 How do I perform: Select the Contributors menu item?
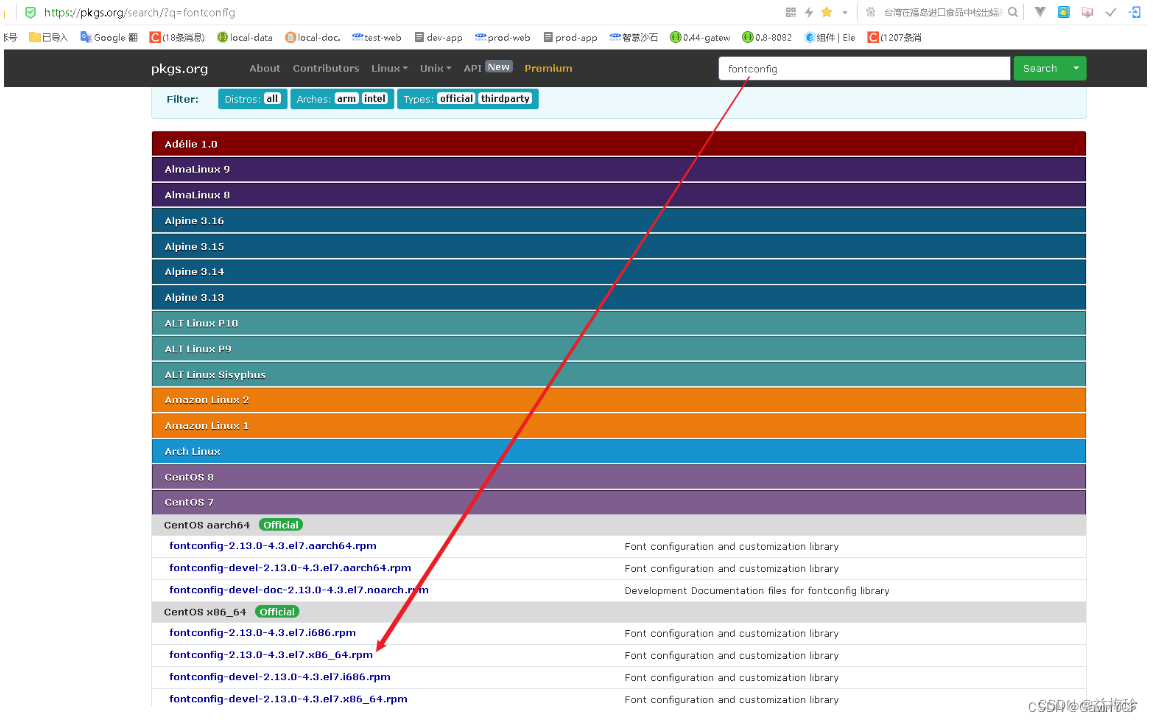[325, 68]
